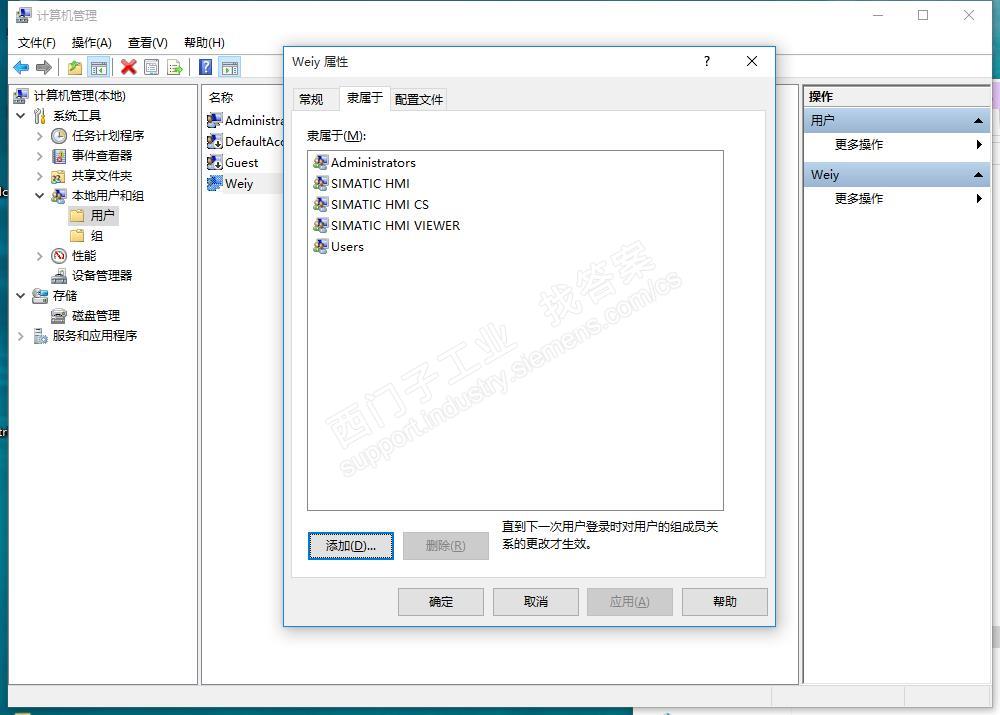Viewport: 1000px width, 715px height.
Task: Select the Users group in member list
Action: click(x=338, y=247)
